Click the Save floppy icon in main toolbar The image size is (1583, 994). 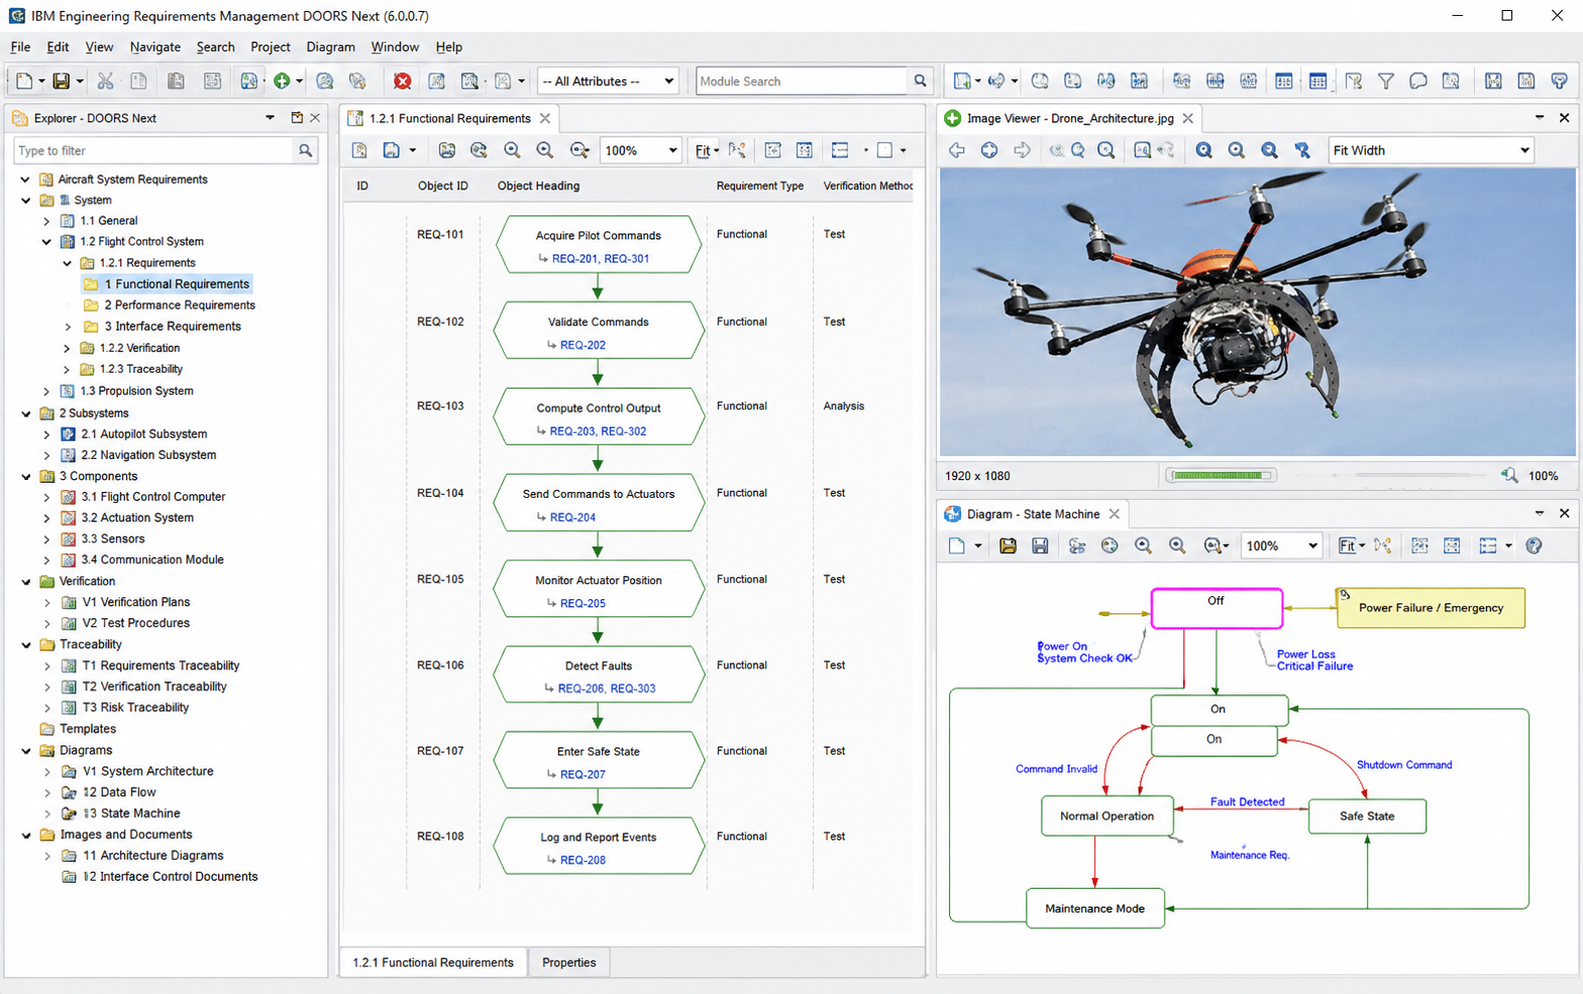tap(61, 81)
